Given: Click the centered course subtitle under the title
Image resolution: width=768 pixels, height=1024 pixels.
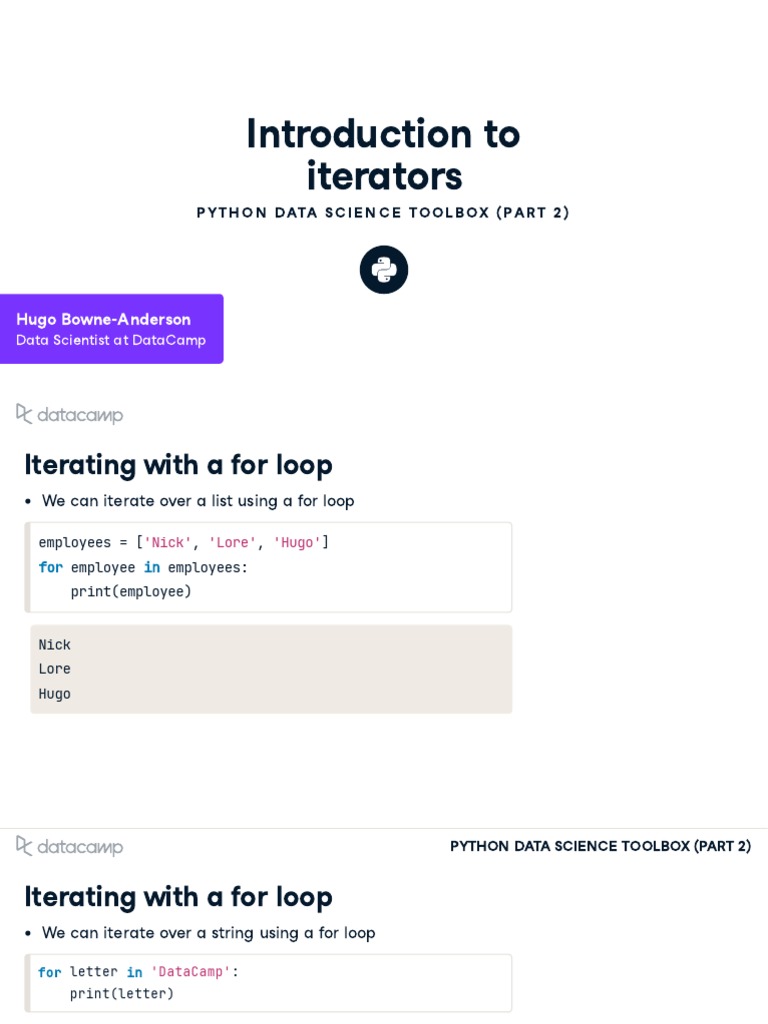Looking at the screenshot, I should 383,213.
